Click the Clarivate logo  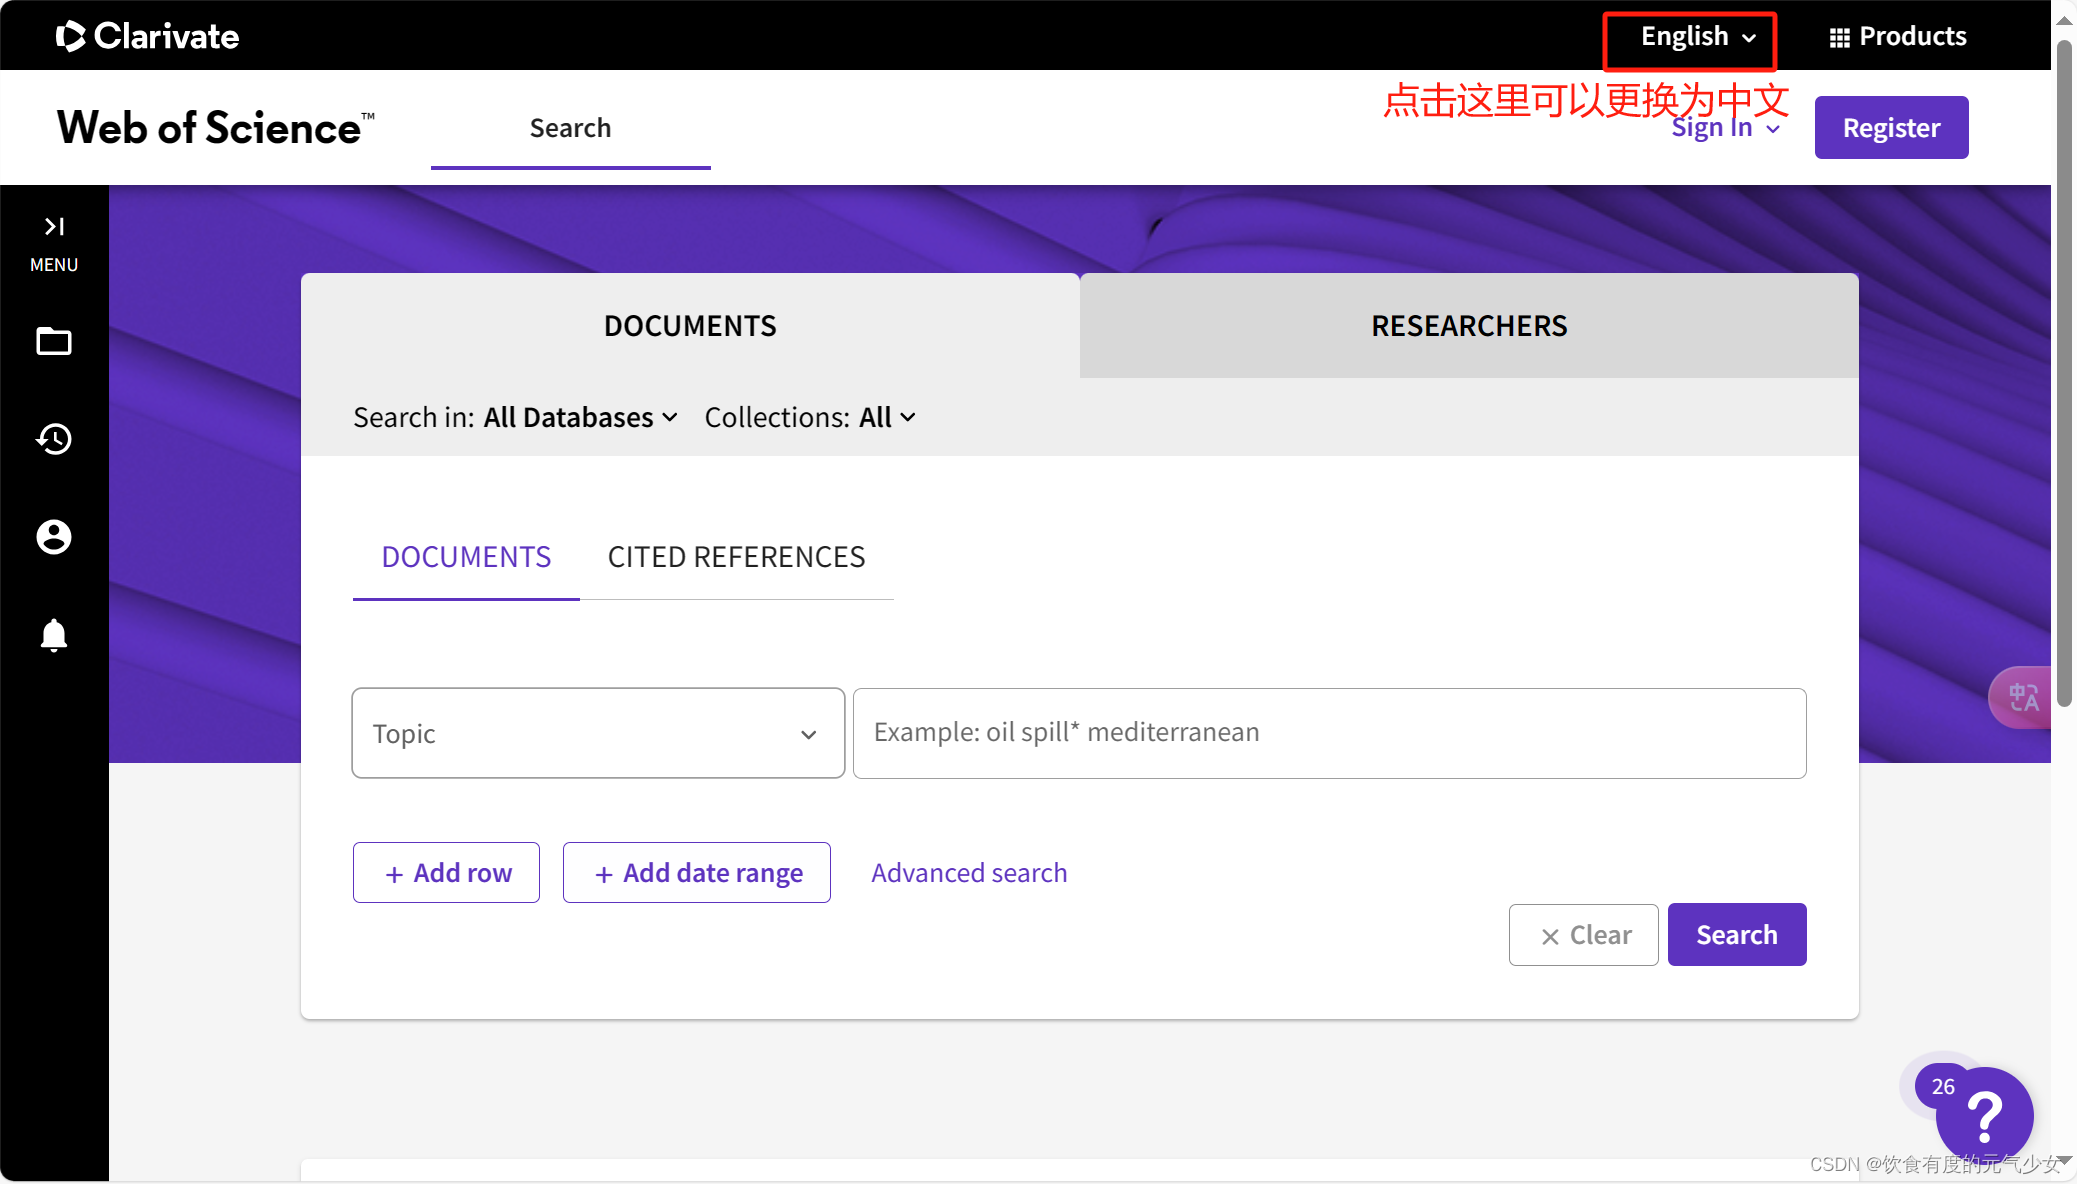coord(147,36)
